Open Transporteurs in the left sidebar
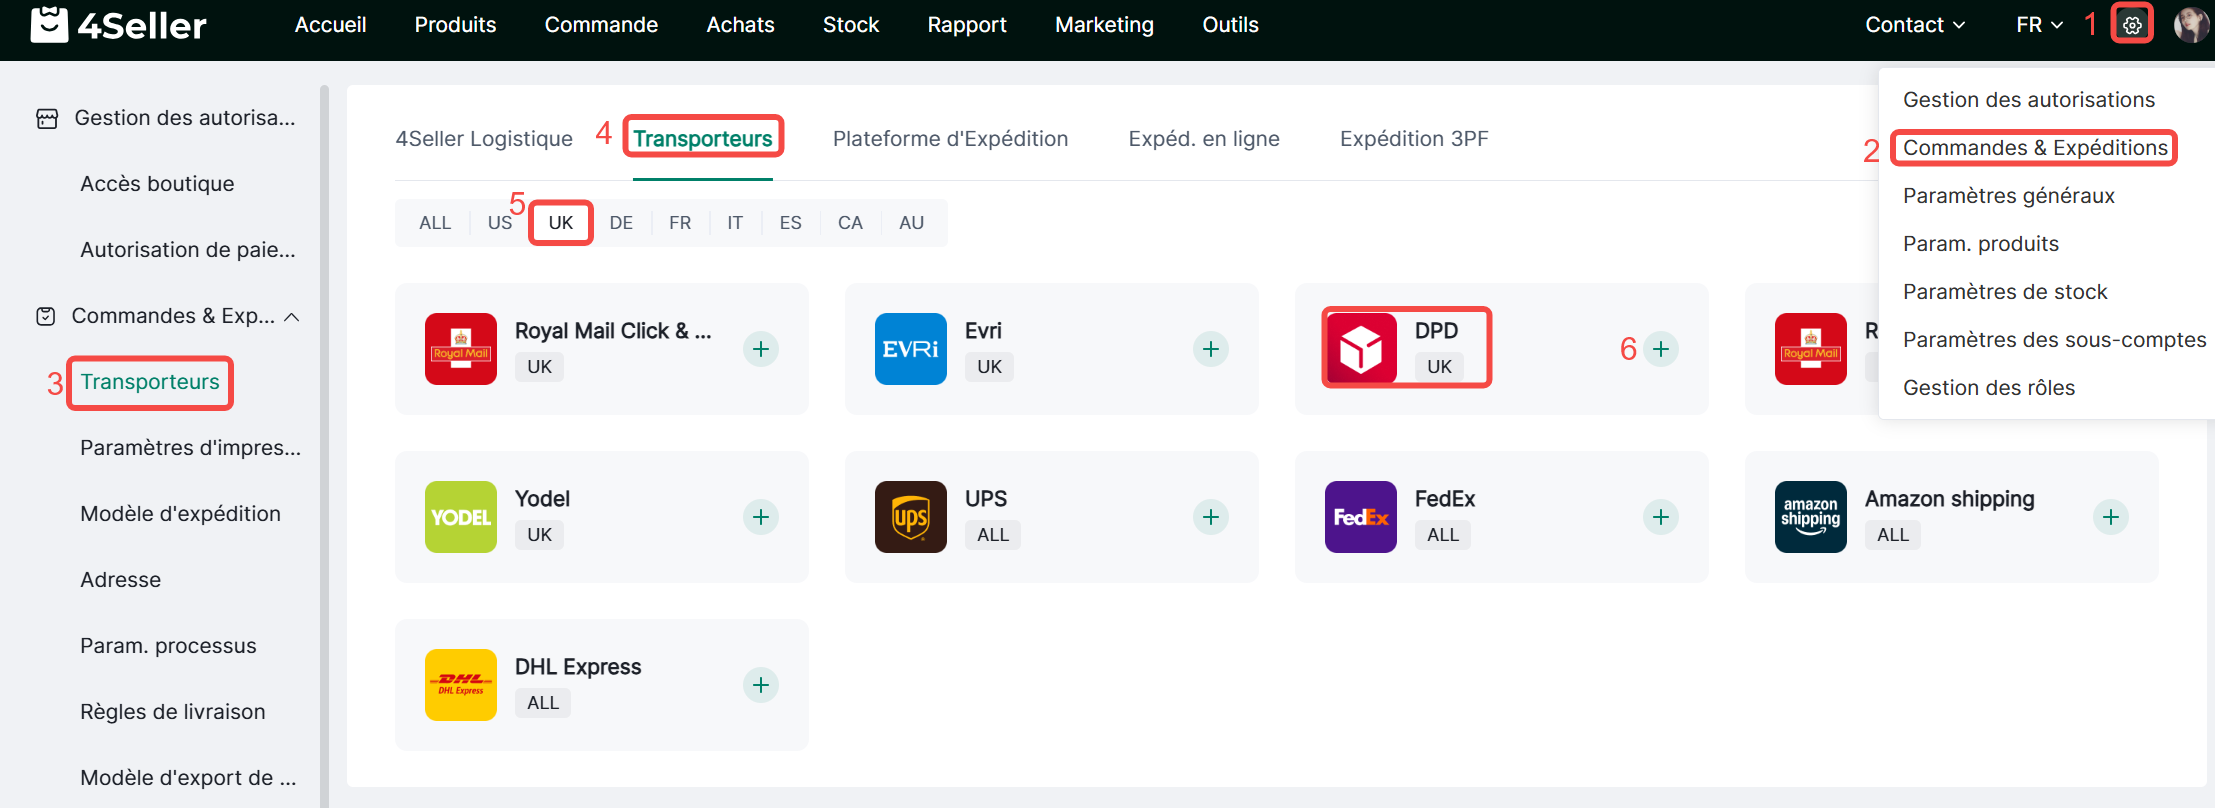 150,382
